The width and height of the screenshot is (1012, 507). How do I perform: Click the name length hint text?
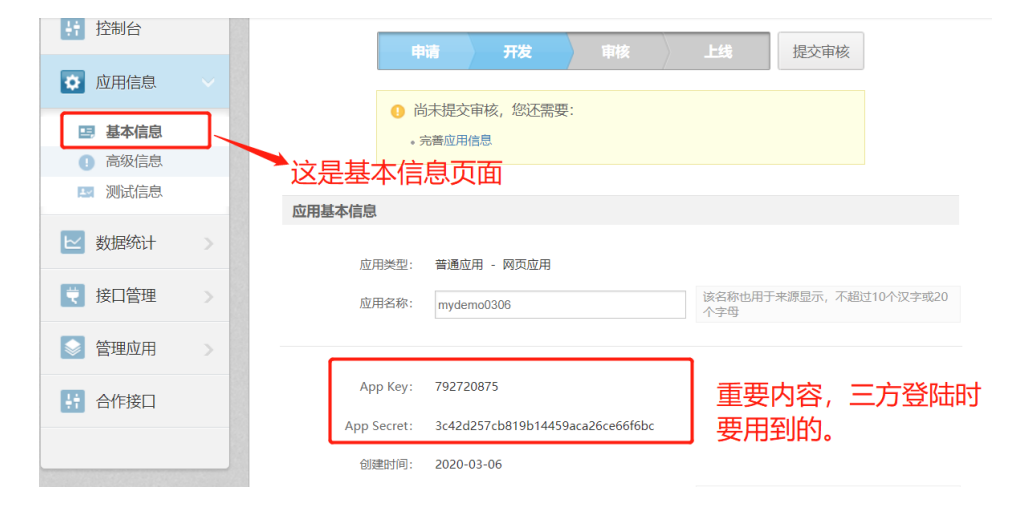825,304
